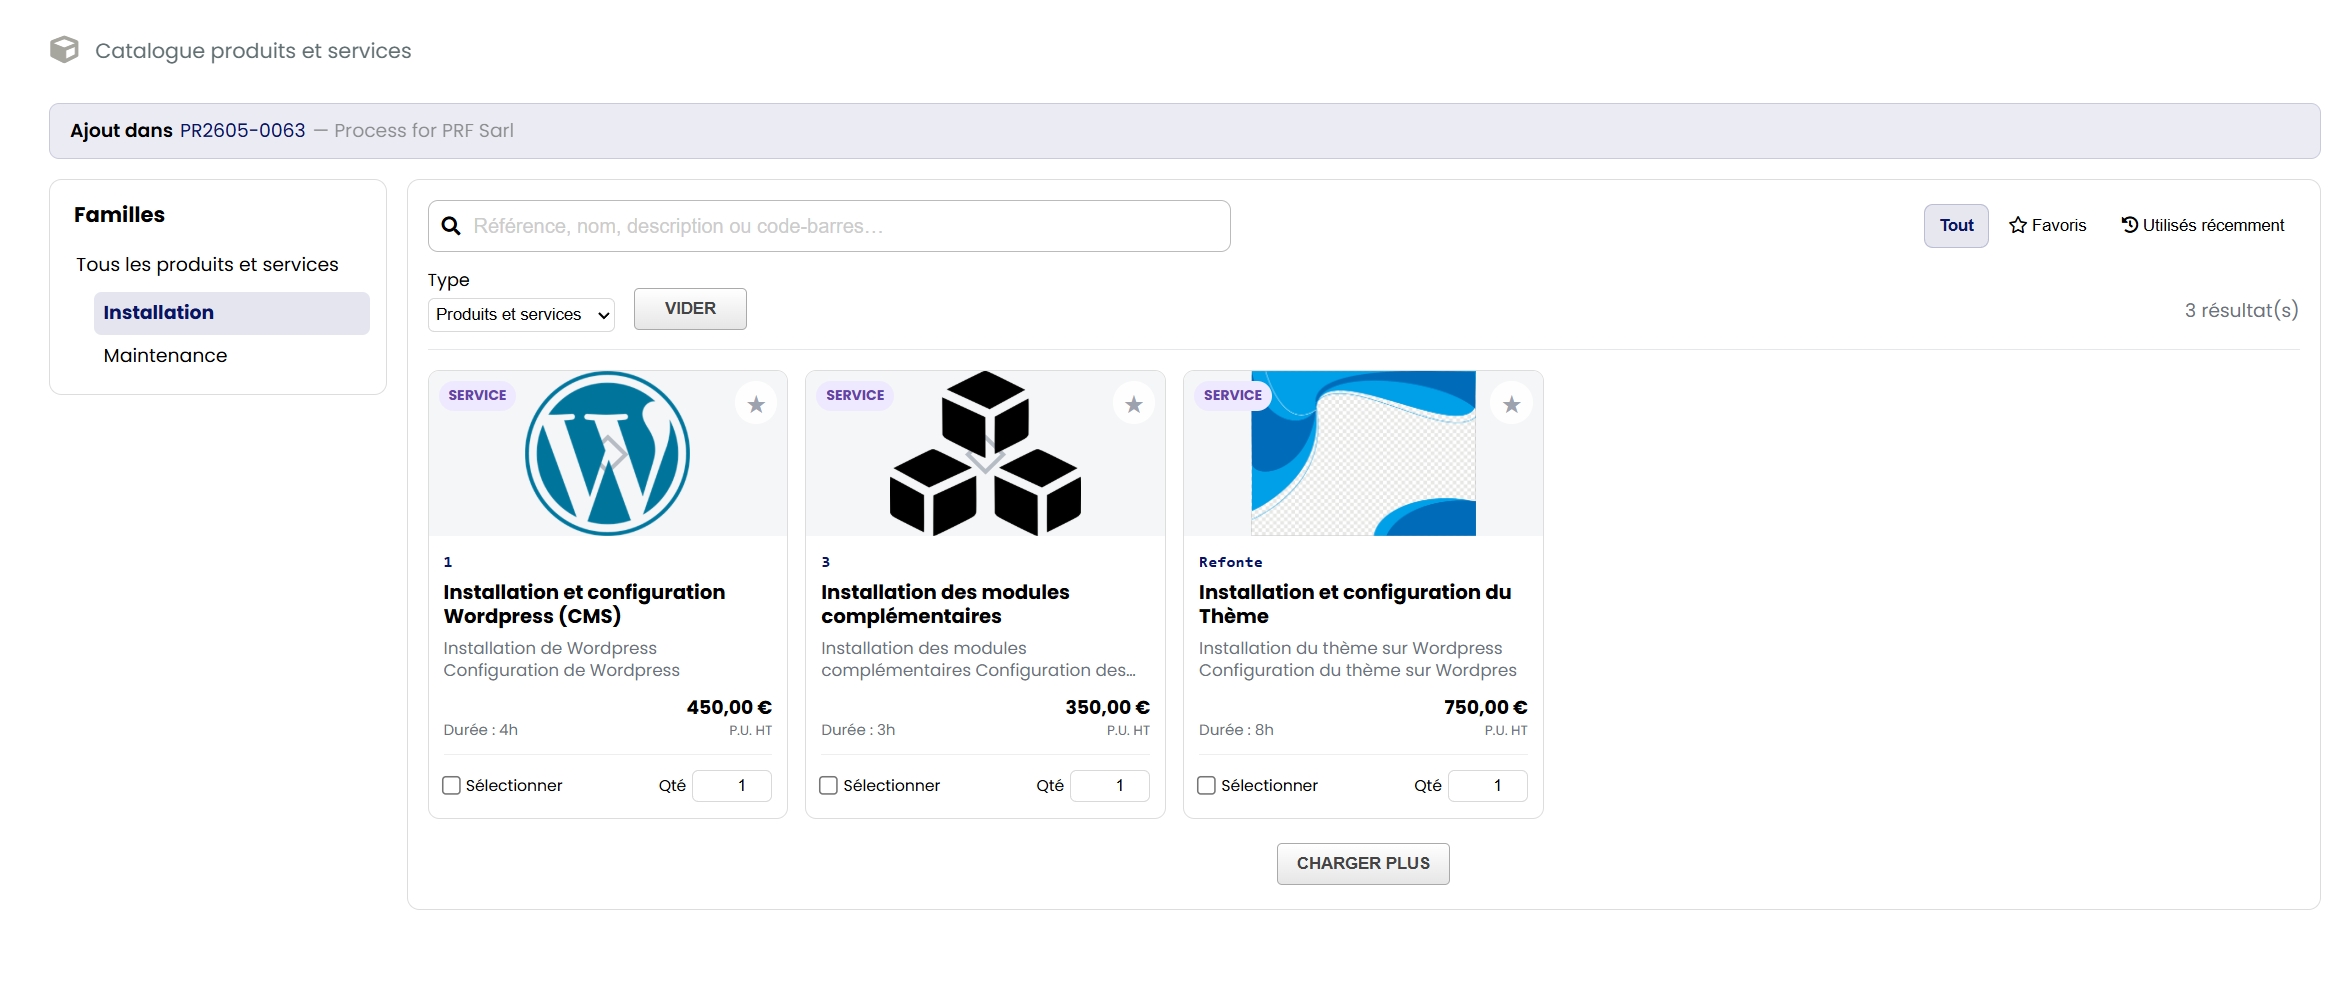Open the black cubes module image
Screen dimensions: 2347x989
click(985, 453)
